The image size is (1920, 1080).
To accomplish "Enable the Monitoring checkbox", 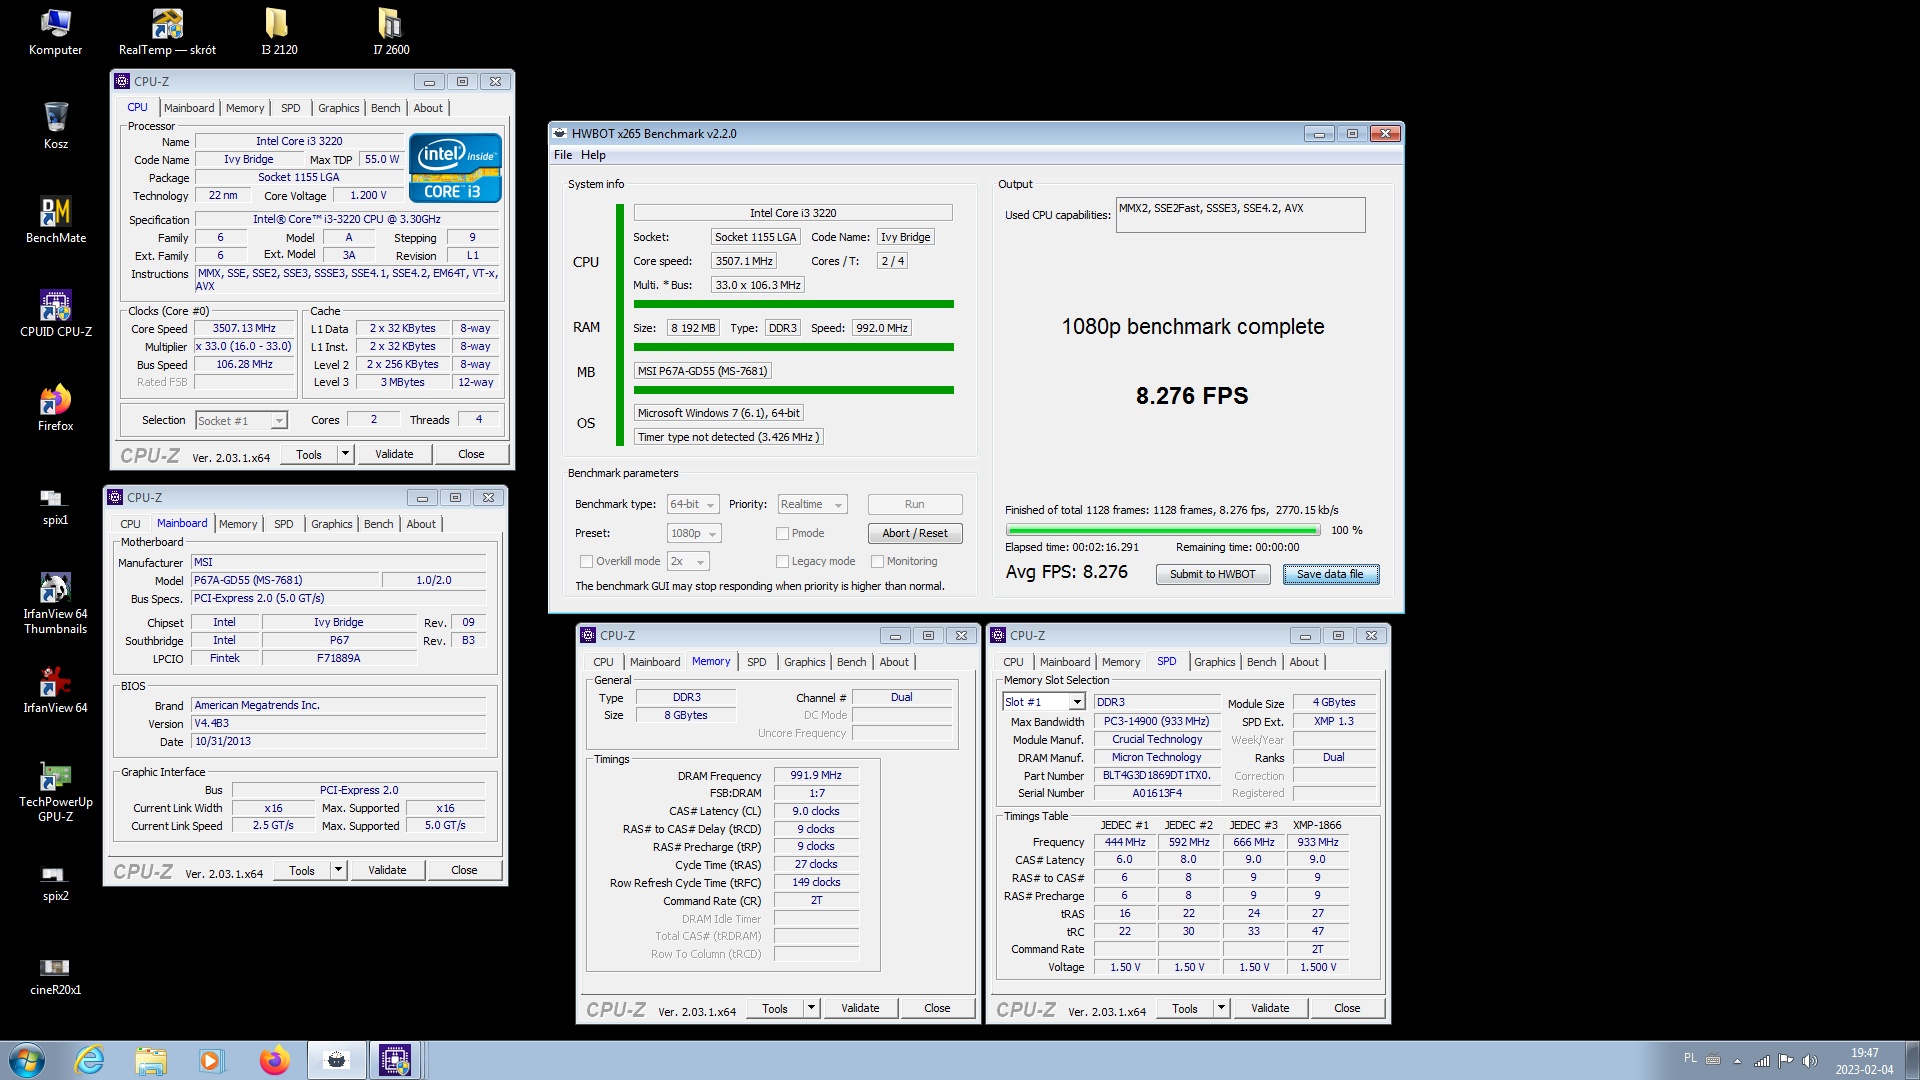I will point(877,561).
